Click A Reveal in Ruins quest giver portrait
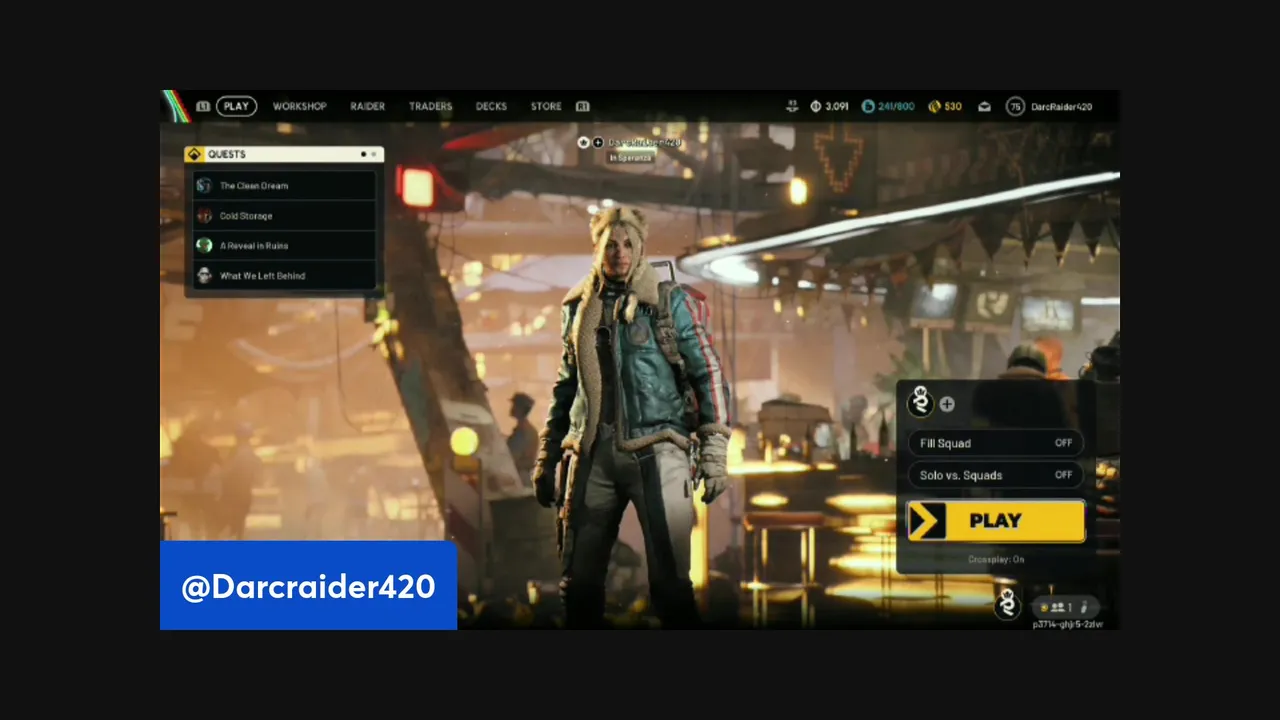The width and height of the screenshot is (1280, 720). tap(204, 245)
